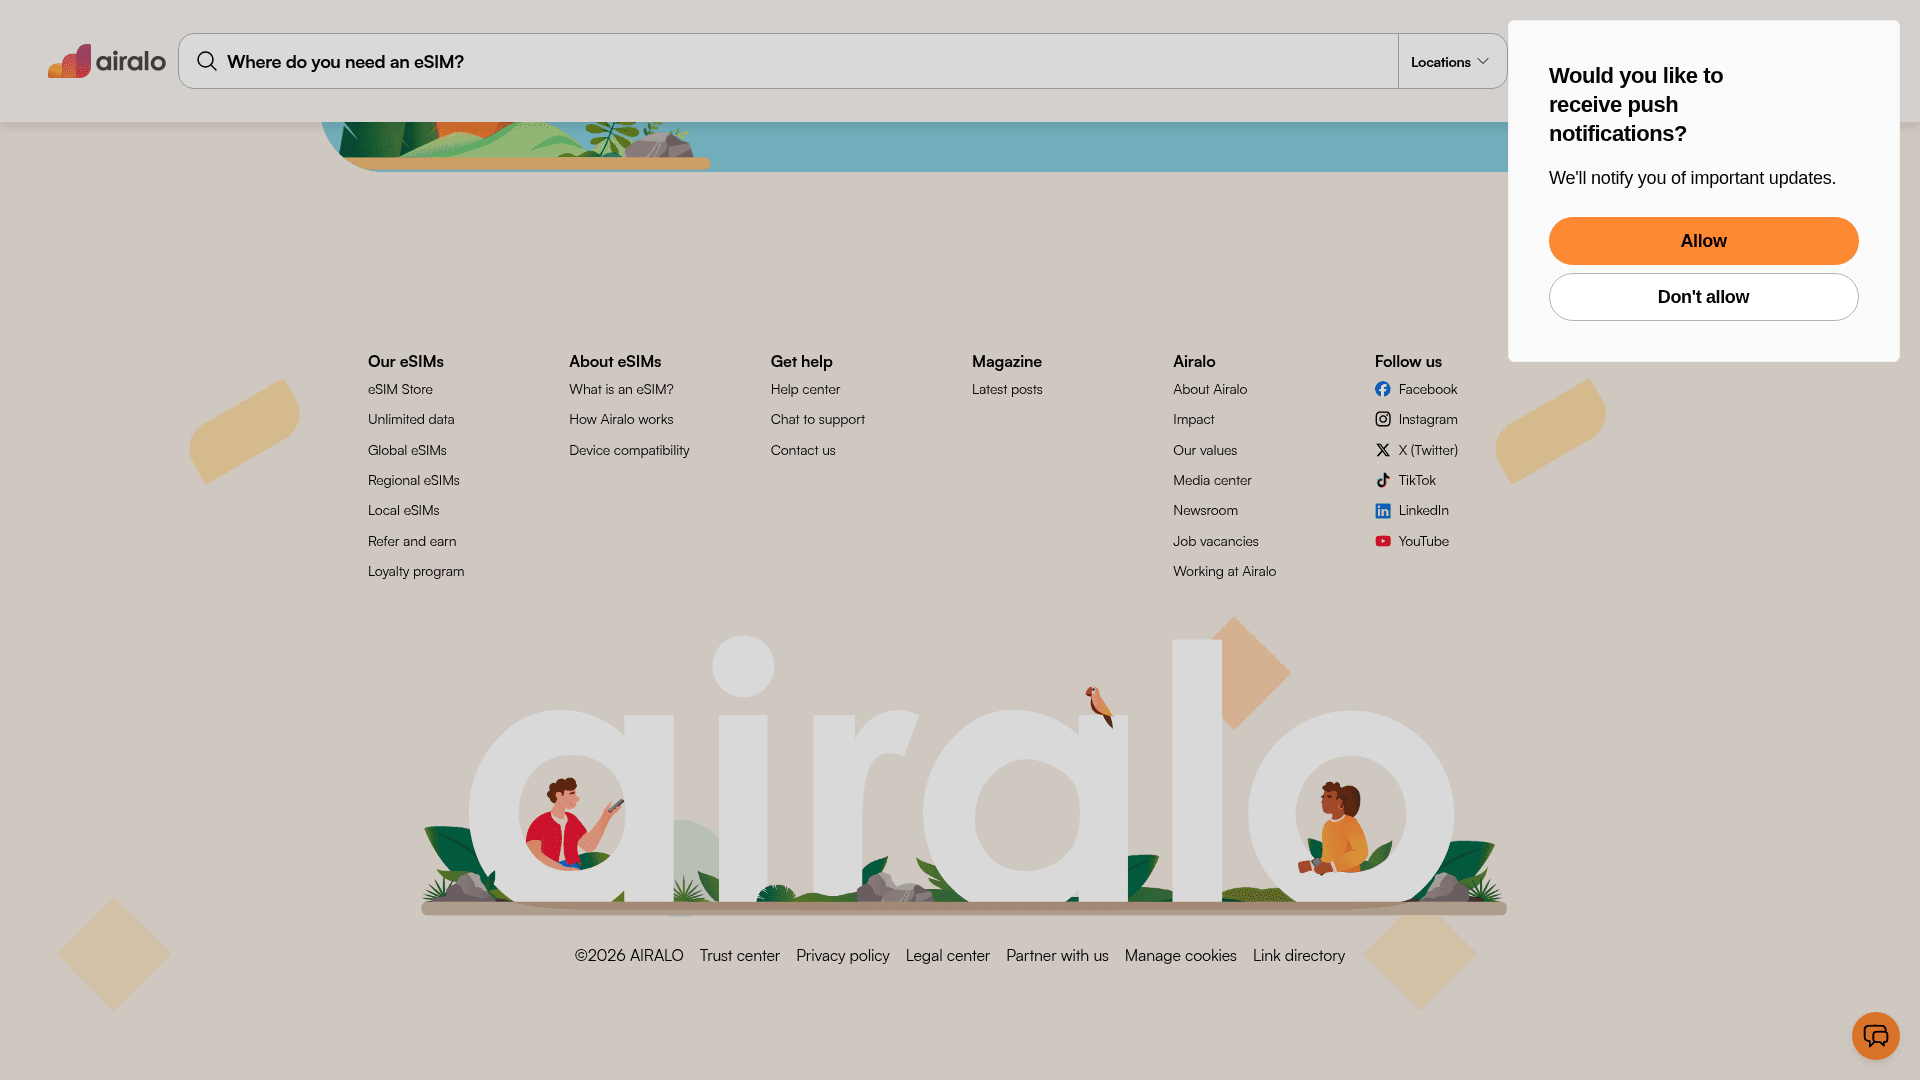Viewport: 1920px width, 1080px height.
Task: Click the Get help column heading
Action: tap(801, 361)
